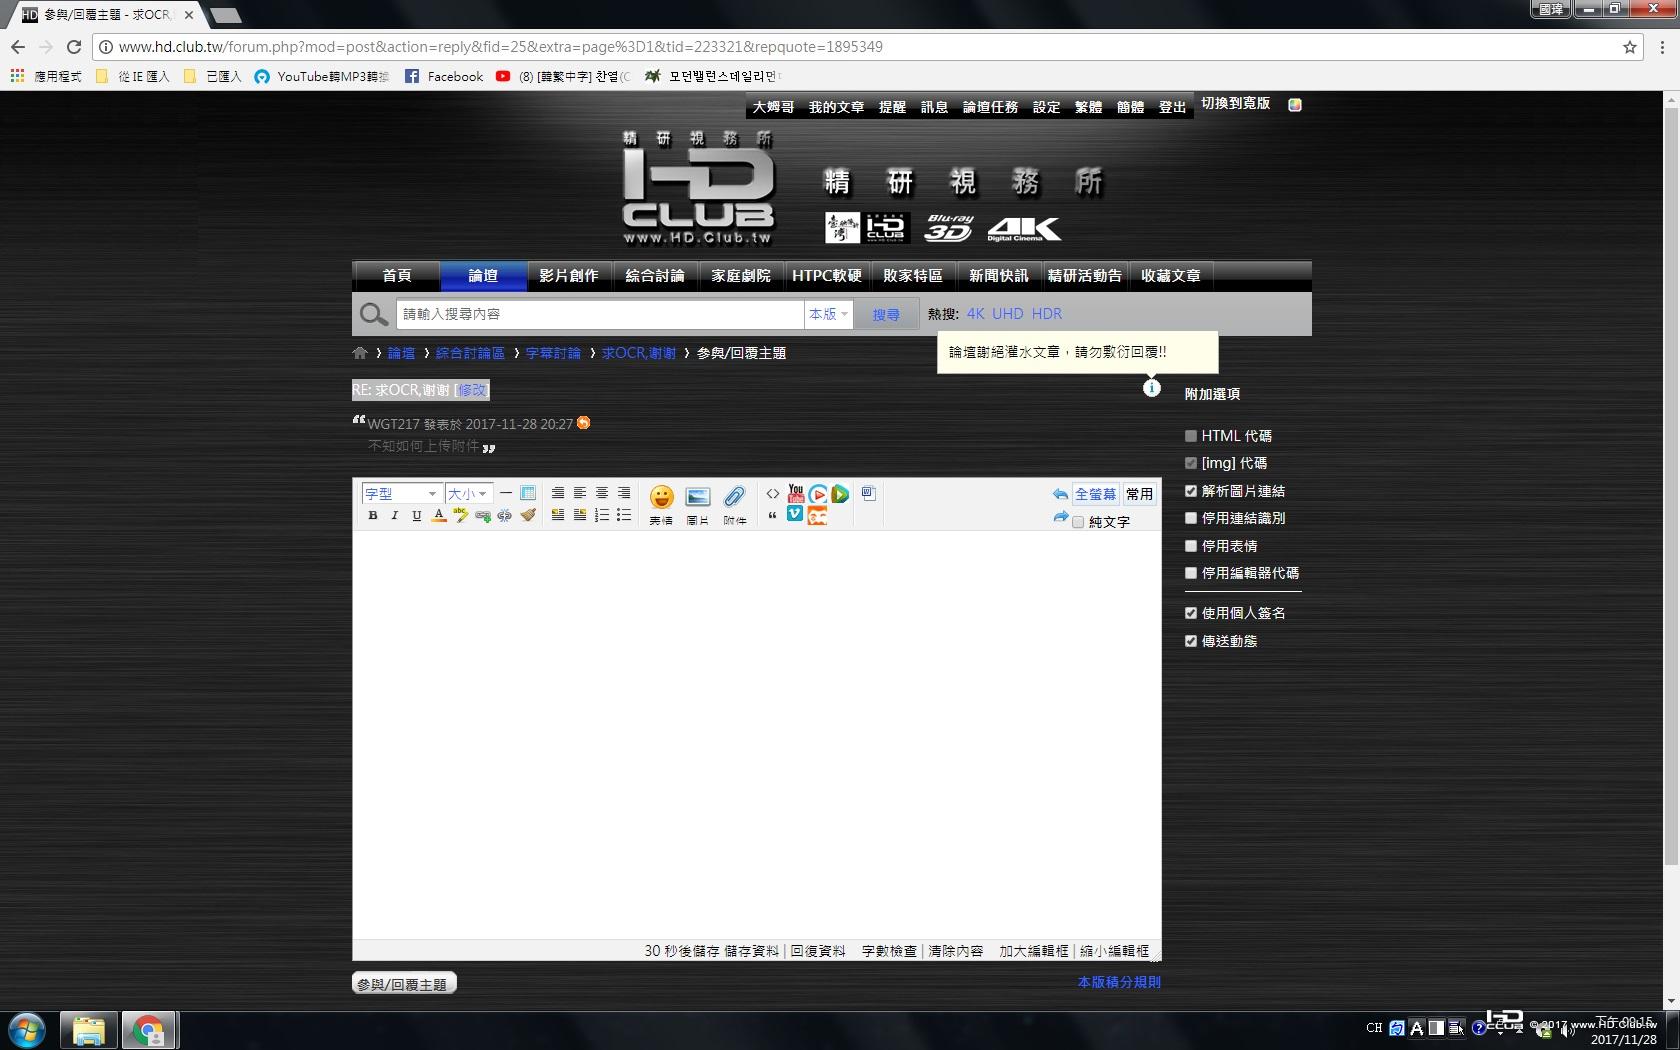Viewport: 1680px width, 1050px height.
Task: Insert a horizontal rule line
Action: coord(506,493)
